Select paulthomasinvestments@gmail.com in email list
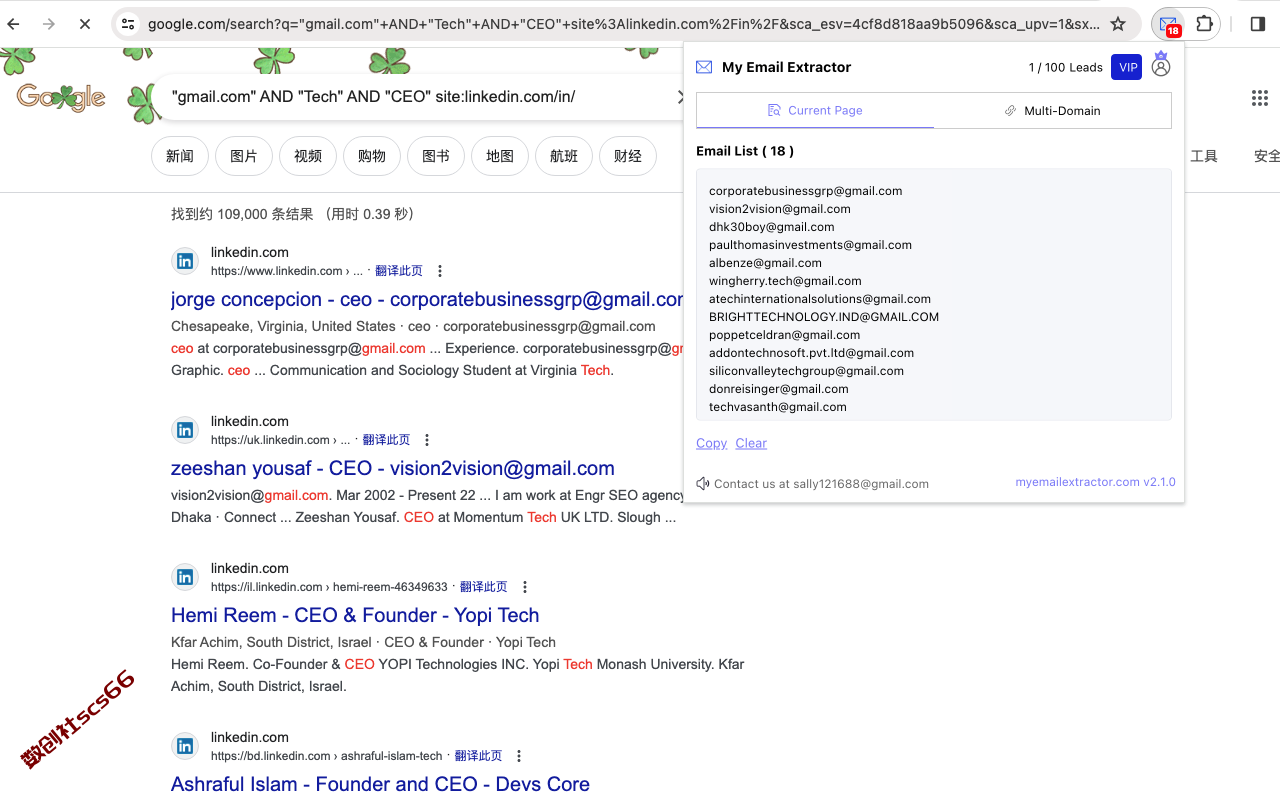Viewport: 1280px width, 800px height. pyautogui.click(x=810, y=245)
